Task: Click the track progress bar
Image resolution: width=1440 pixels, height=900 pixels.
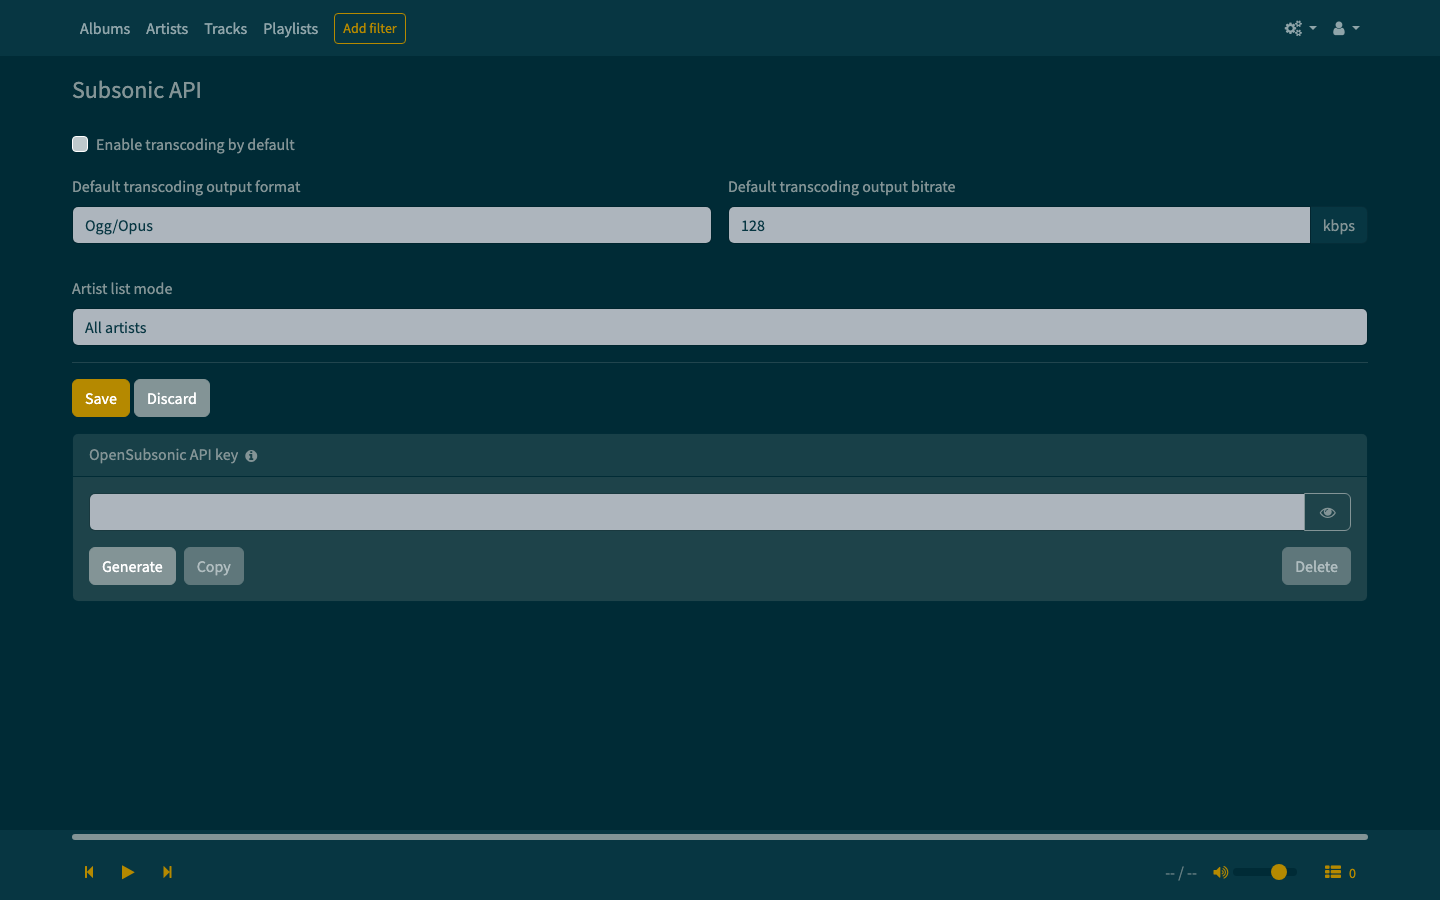Action: click(720, 836)
